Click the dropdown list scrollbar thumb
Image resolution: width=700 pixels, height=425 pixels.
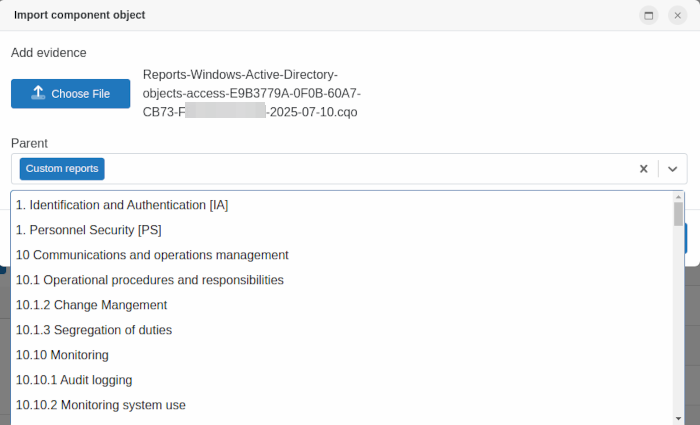678,214
